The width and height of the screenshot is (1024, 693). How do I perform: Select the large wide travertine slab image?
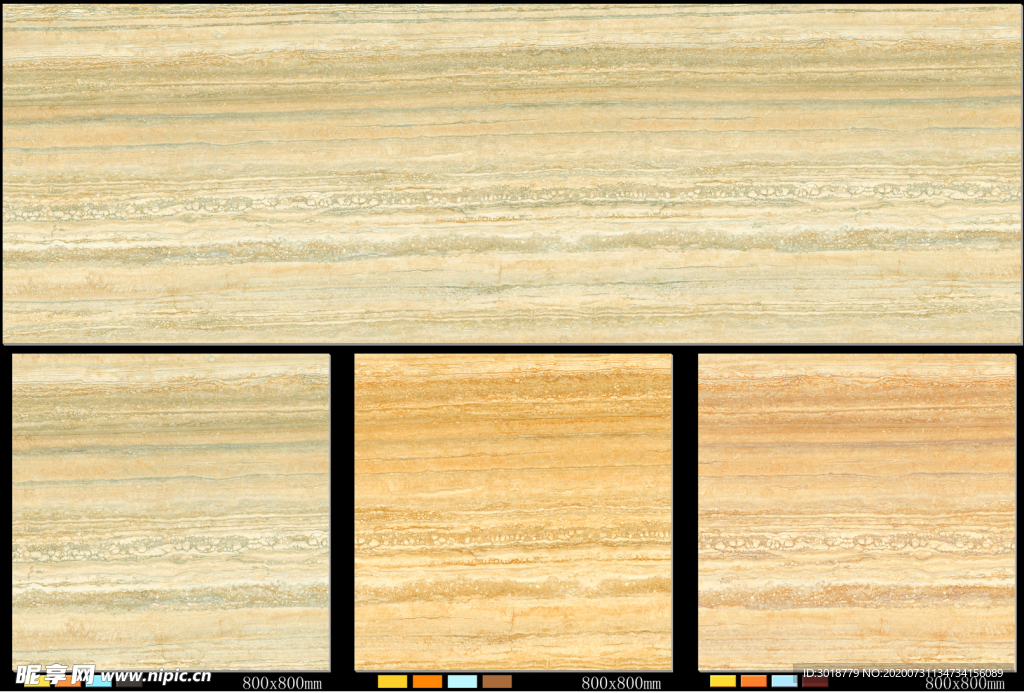(x=512, y=174)
